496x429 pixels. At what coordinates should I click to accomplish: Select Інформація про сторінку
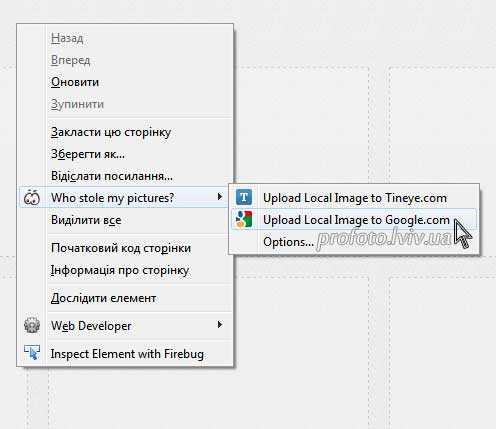120,270
